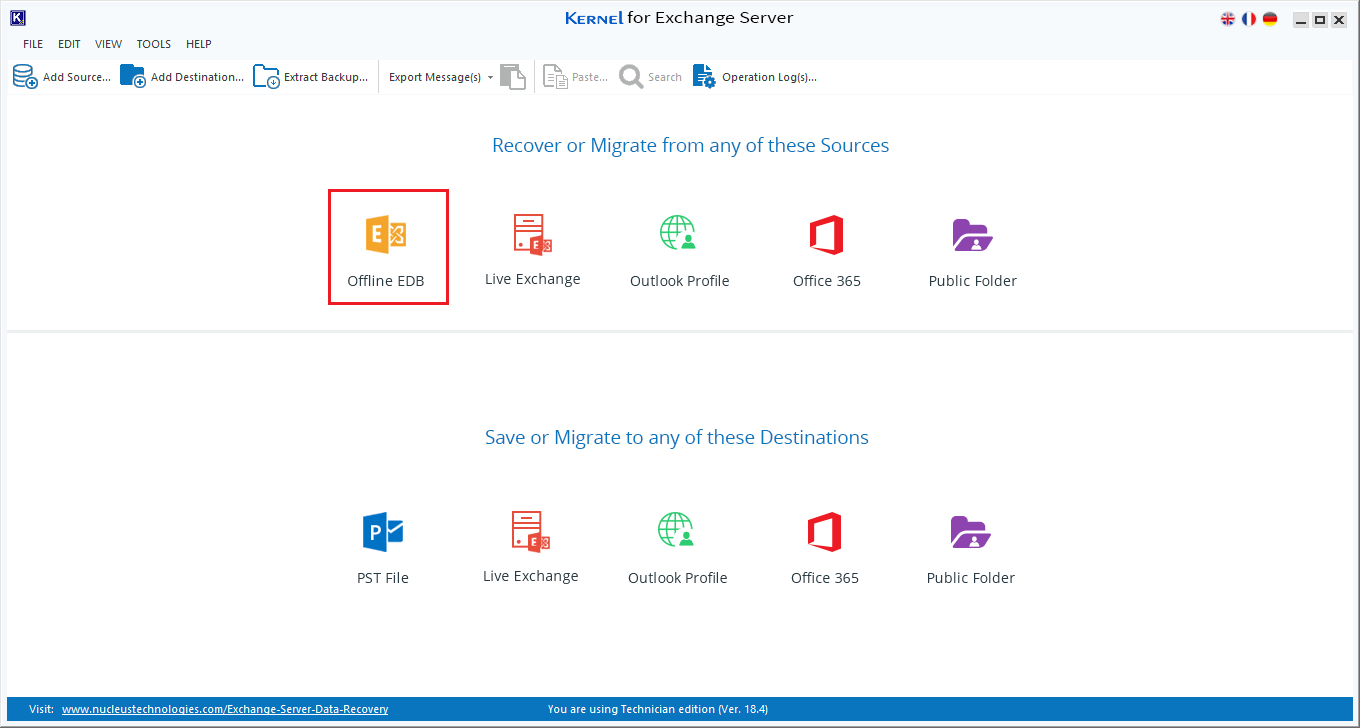Expand Export Message(s) dropdown arrow
The height and width of the screenshot is (728, 1360).
(x=490, y=78)
